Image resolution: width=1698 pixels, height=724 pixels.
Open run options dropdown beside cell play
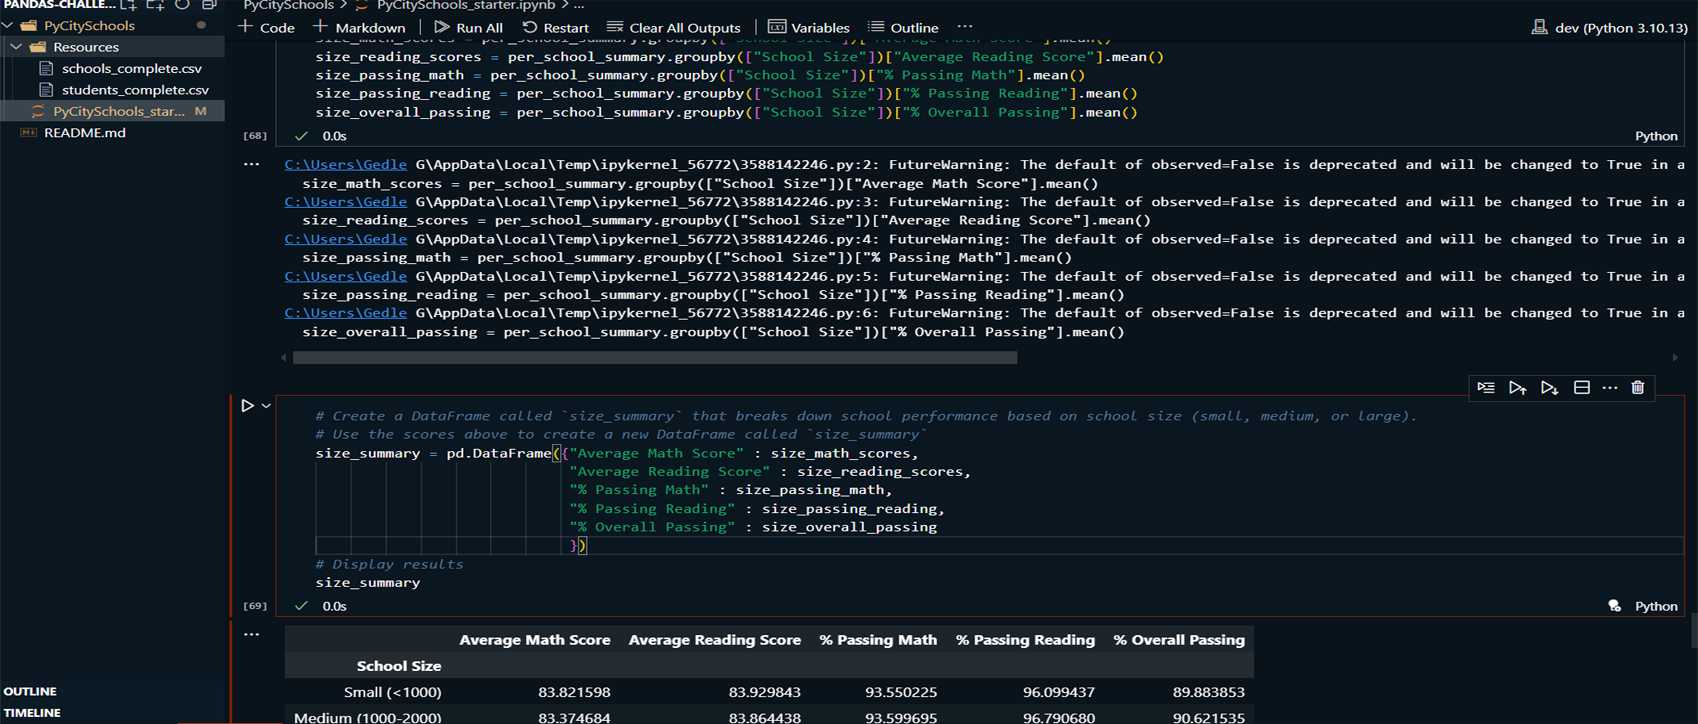(266, 406)
